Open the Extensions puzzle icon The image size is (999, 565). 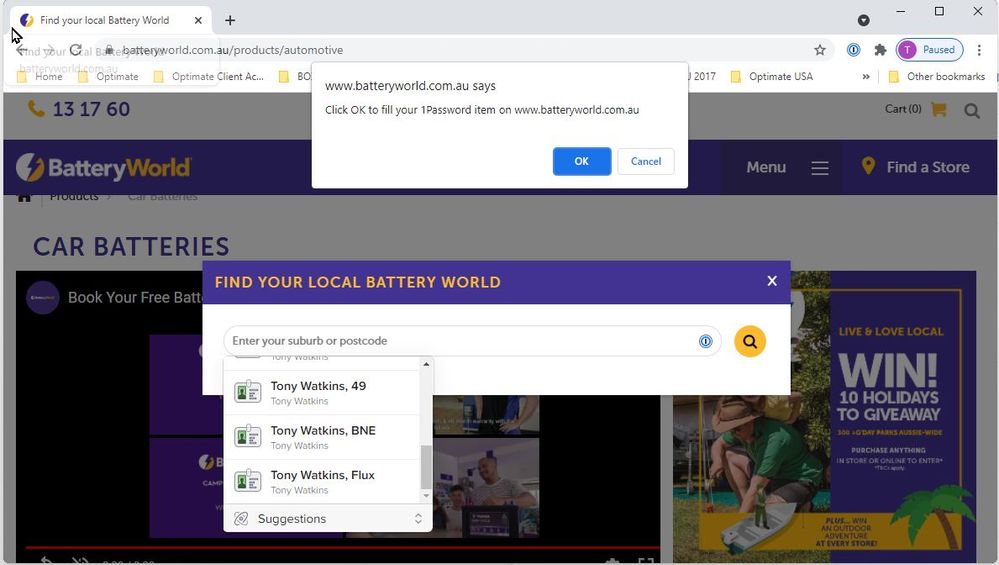tap(880, 50)
